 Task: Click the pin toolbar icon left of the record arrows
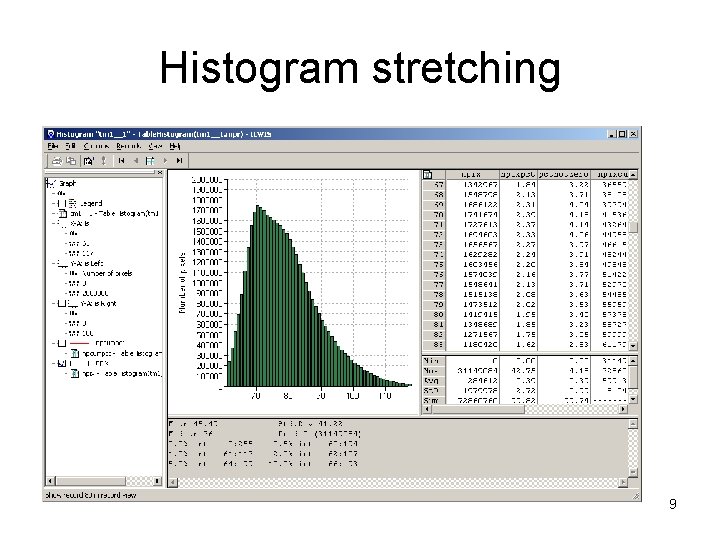click(104, 161)
